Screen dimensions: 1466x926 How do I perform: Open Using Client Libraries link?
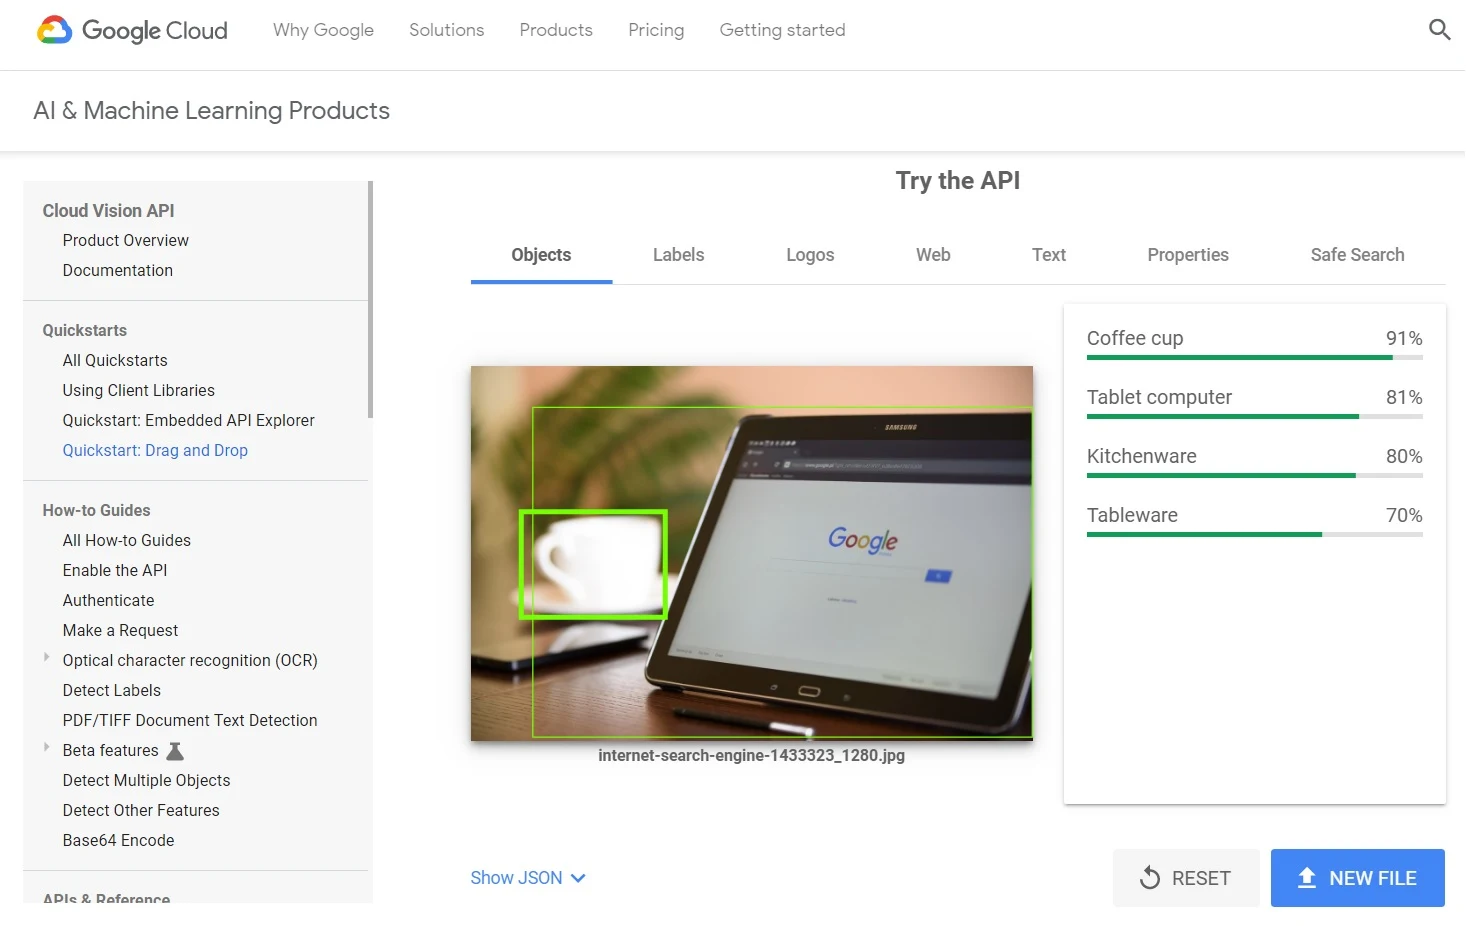click(138, 390)
